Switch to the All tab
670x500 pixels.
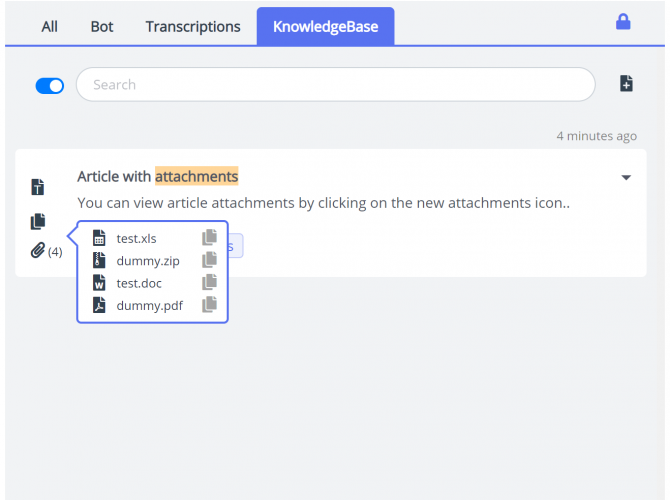(49, 27)
